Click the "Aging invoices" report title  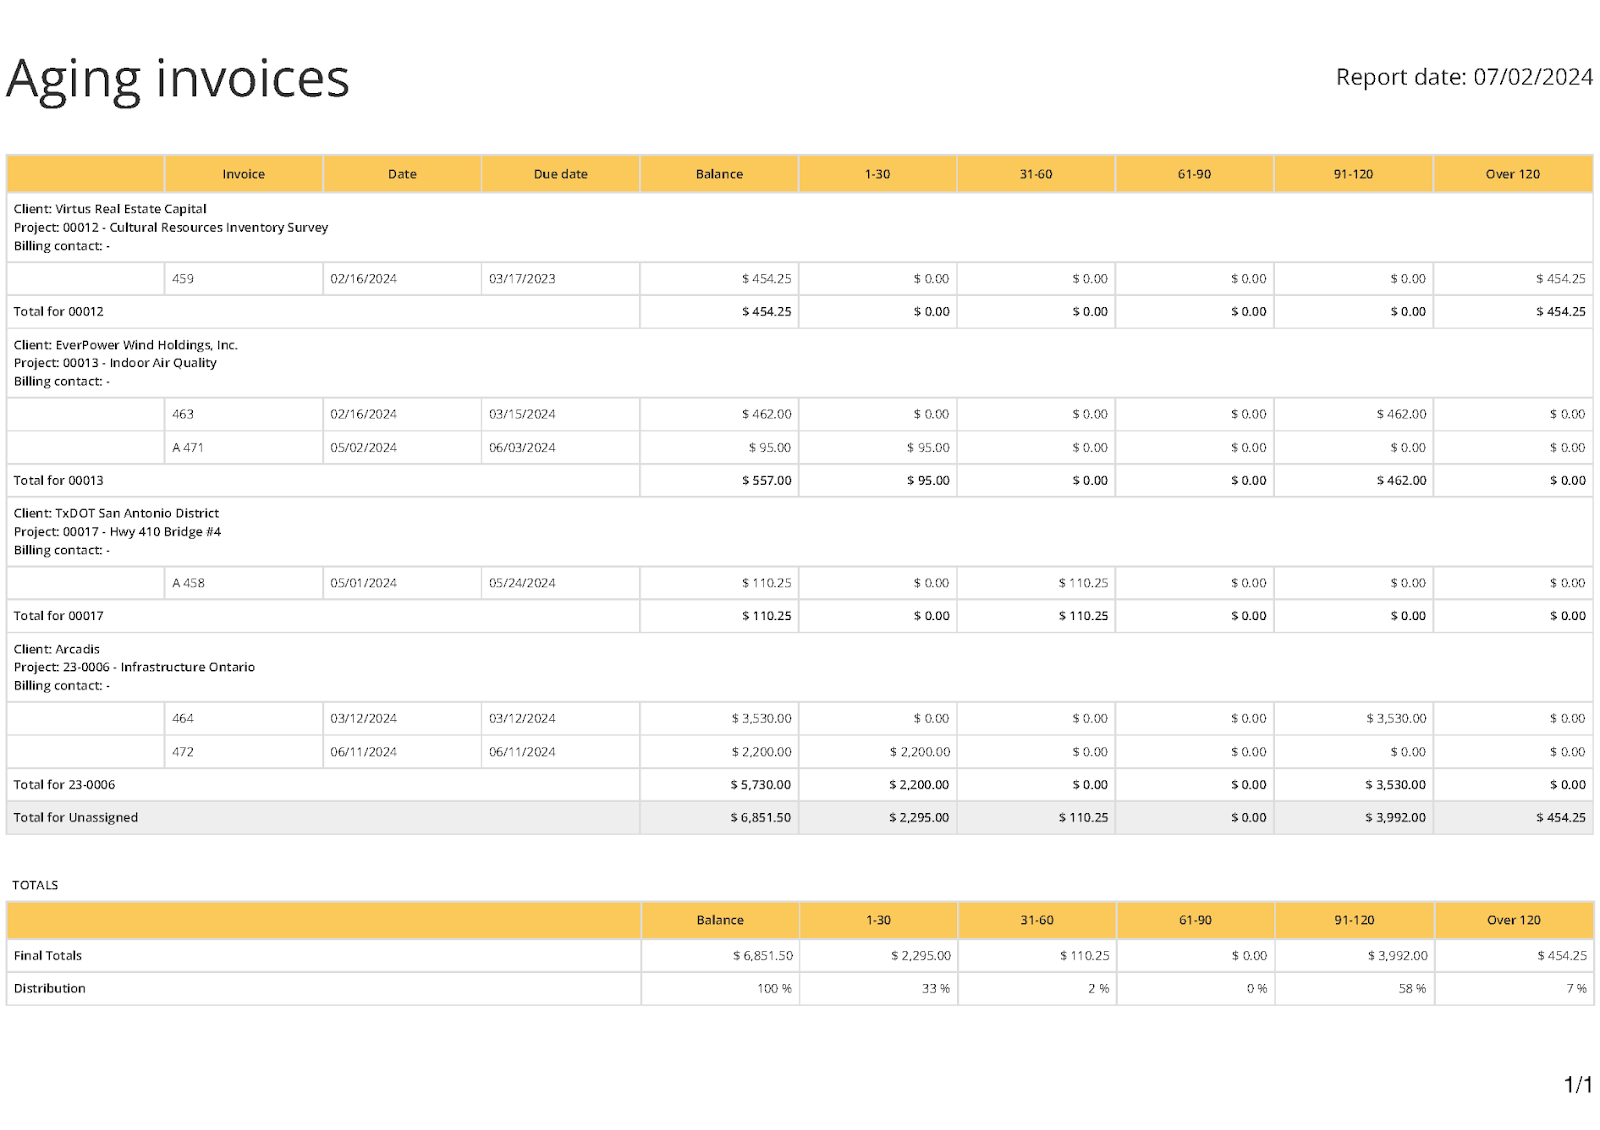click(x=178, y=79)
